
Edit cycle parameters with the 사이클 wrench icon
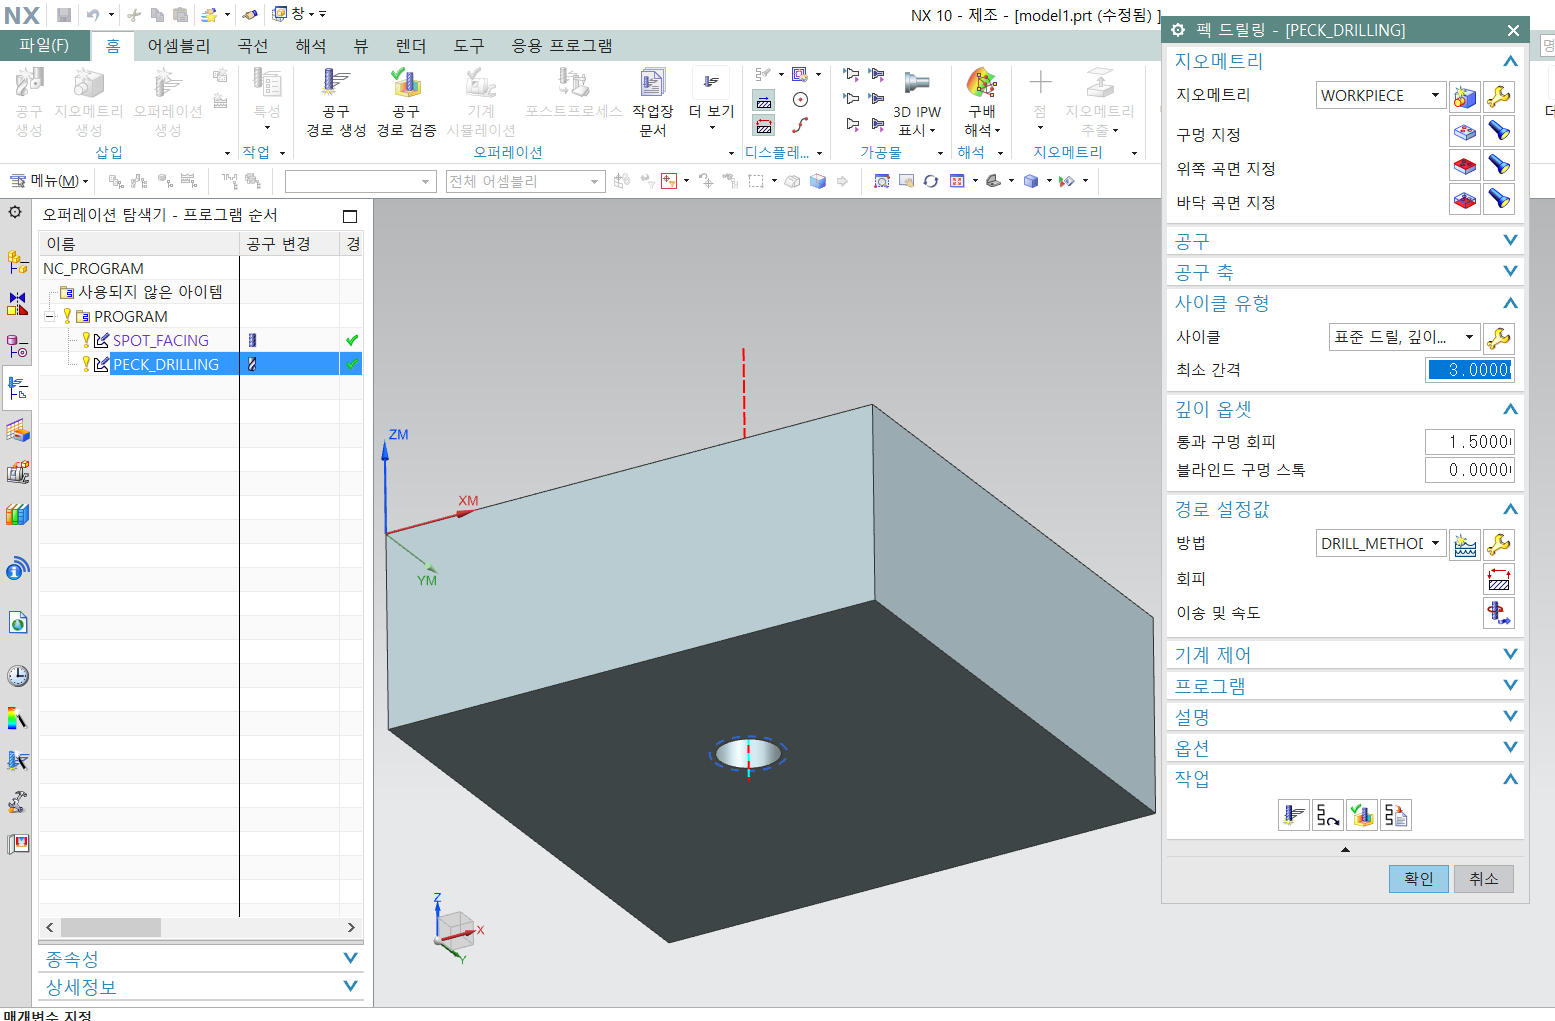pyautogui.click(x=1498, y=338)
